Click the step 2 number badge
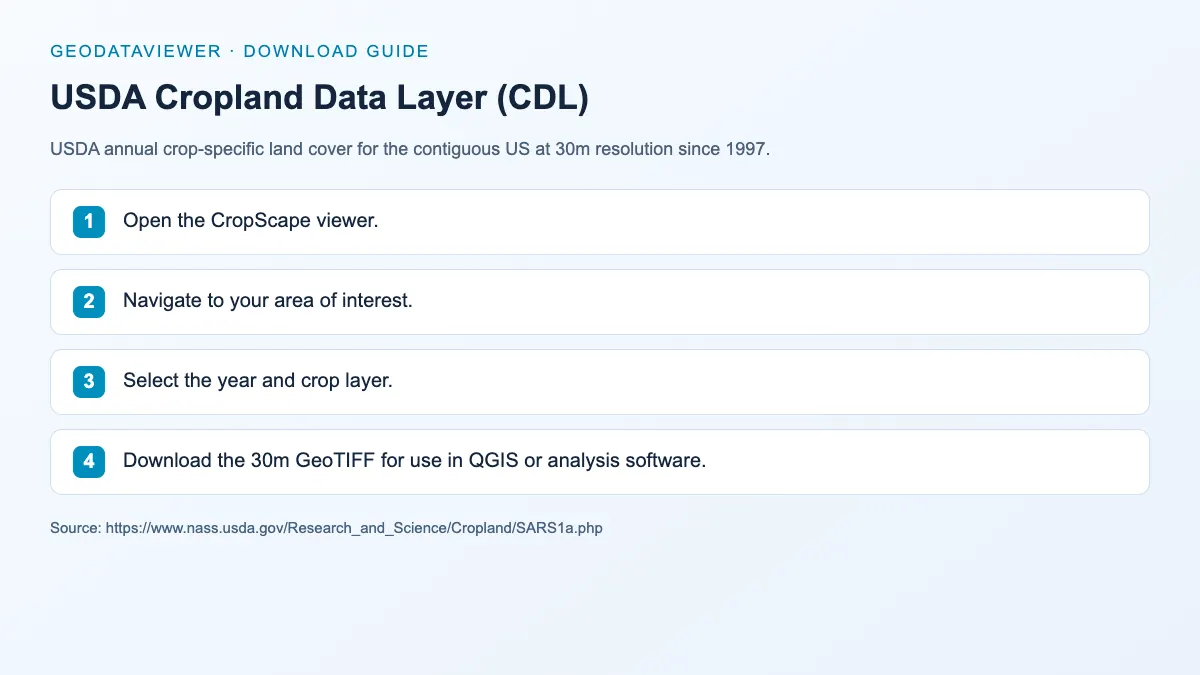This screenshot has height=675, width=1200. 89,302
